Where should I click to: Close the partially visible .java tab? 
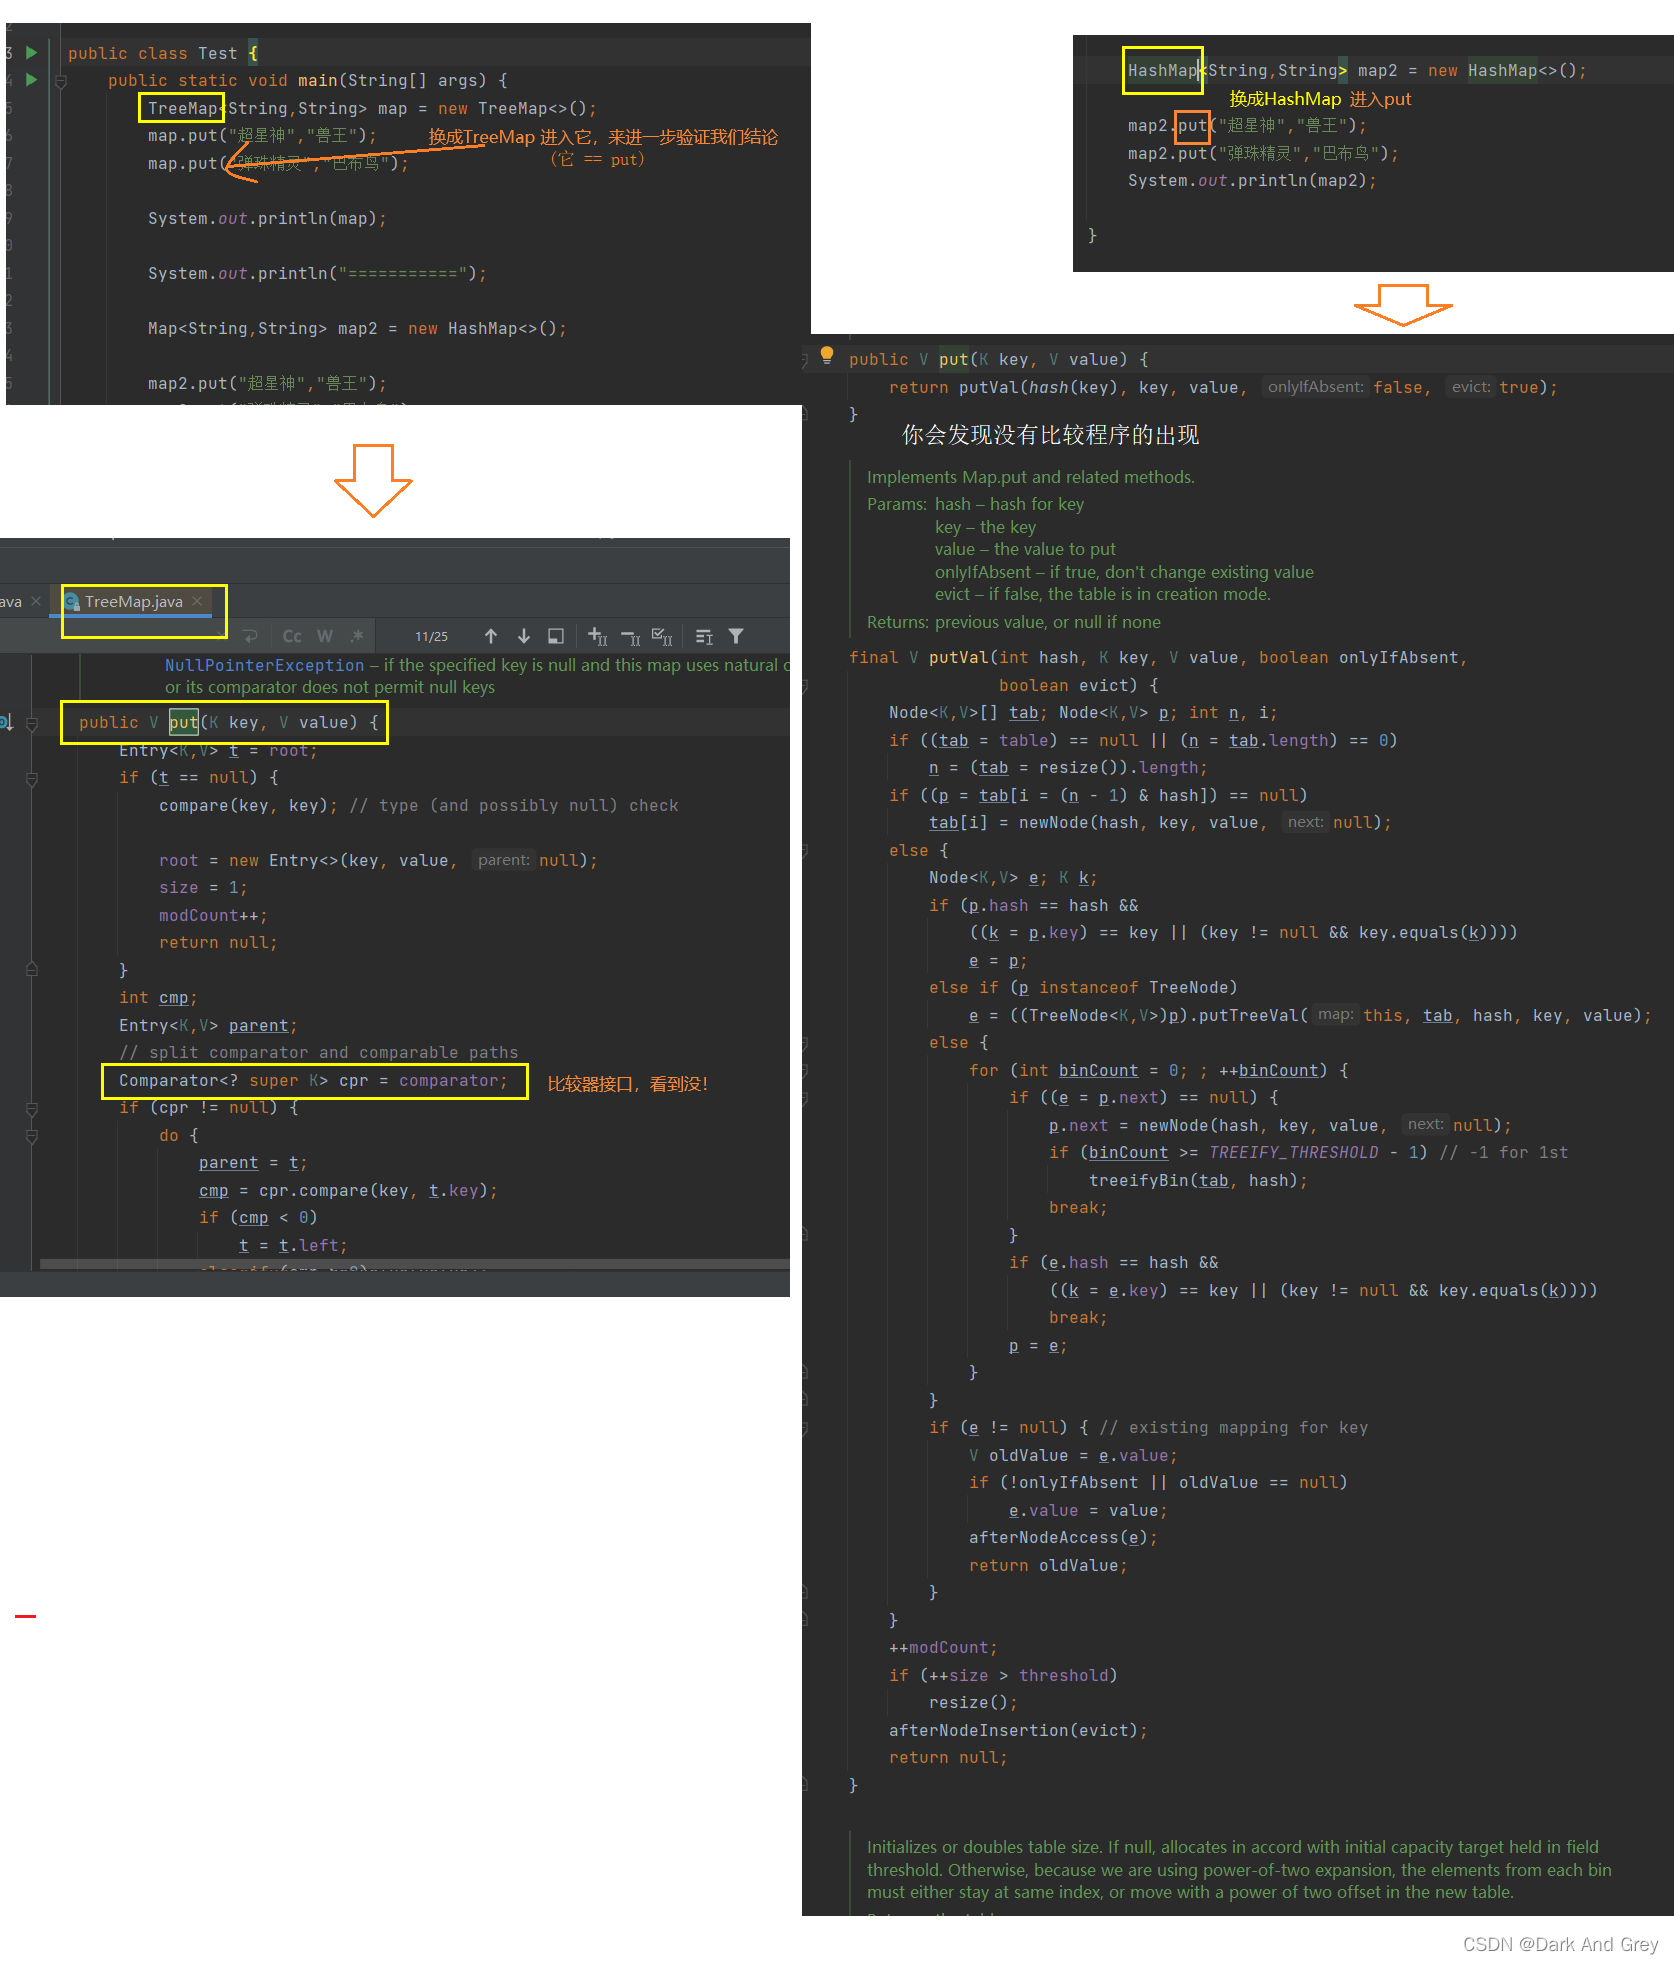pyautogui.click(x=36, y=601)
